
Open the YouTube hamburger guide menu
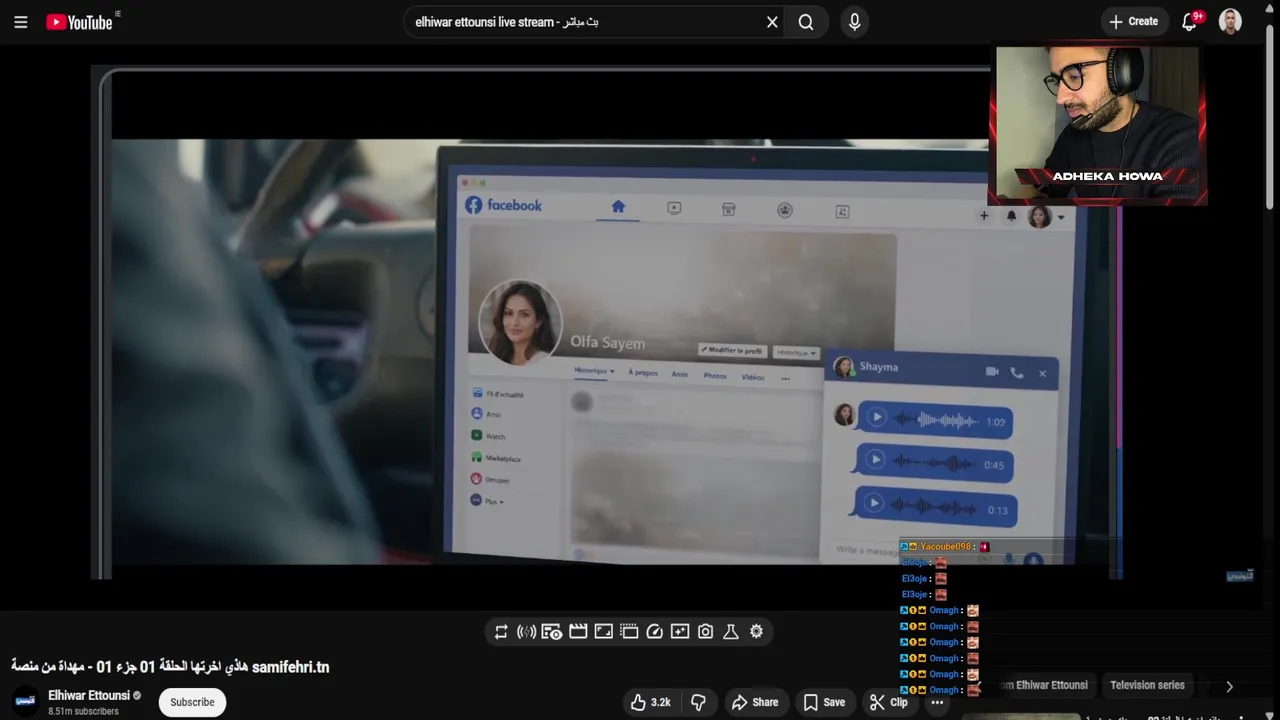point(20,22)
